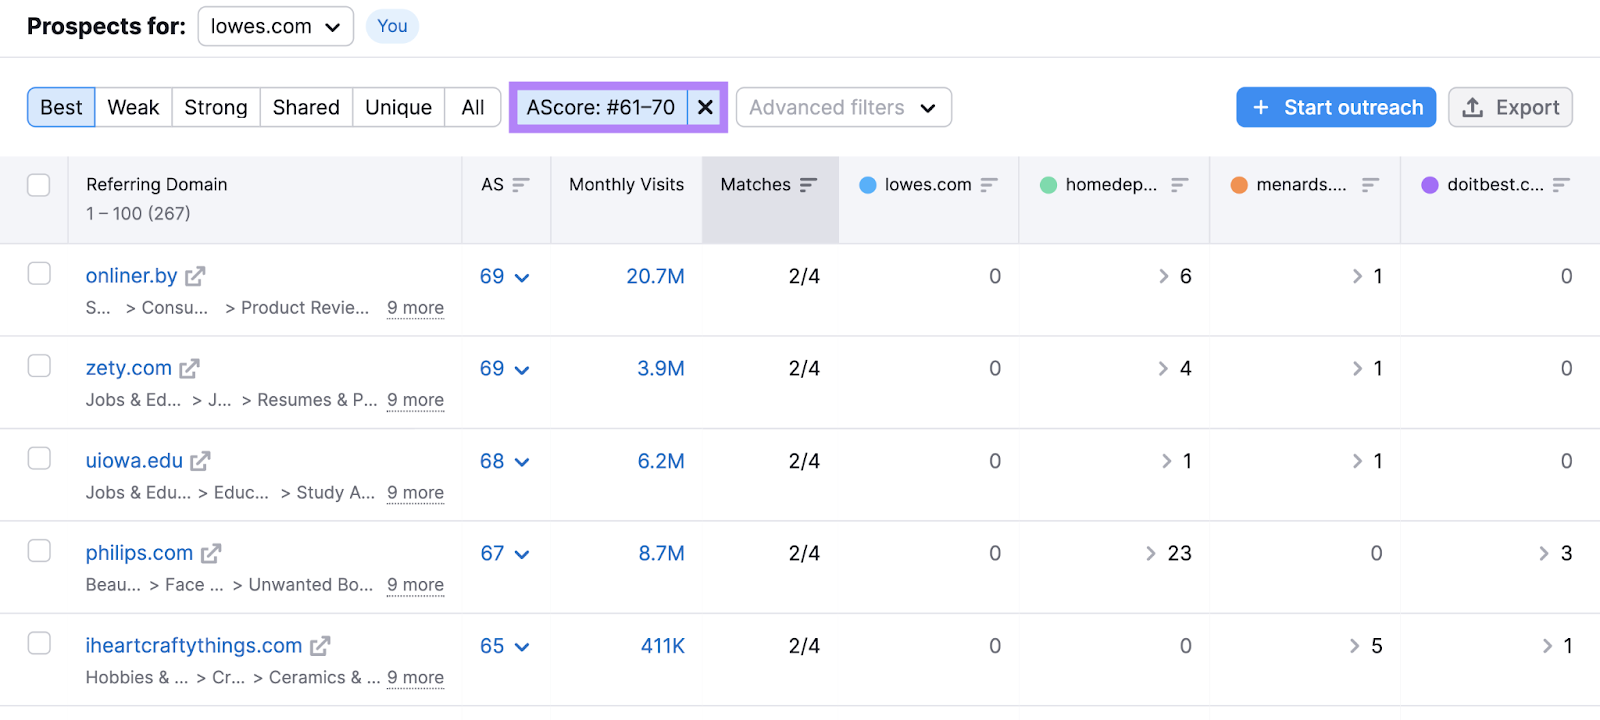Image resolution: width=1600 pixels, height=720 pixels.
Task: Switch to the Best tab
Action: coord(61,107)
